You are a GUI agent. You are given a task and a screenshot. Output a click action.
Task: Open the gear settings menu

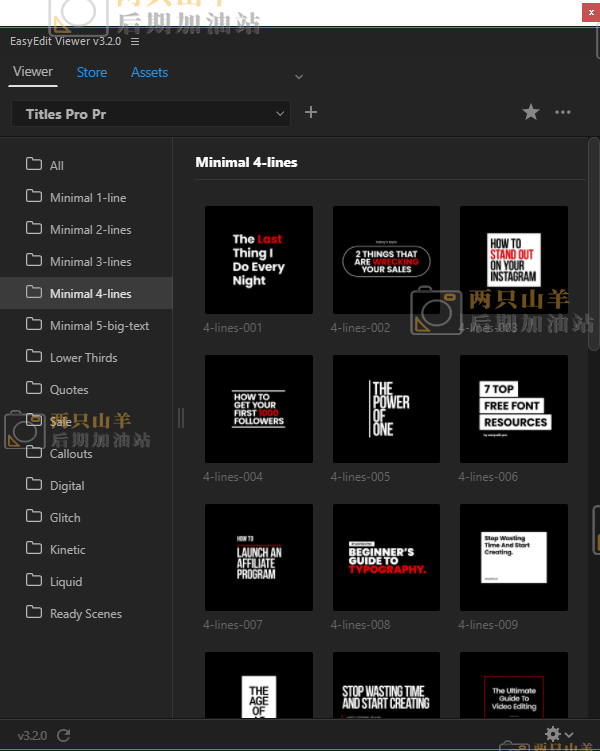pyautogui.click(x=554, y=735)
